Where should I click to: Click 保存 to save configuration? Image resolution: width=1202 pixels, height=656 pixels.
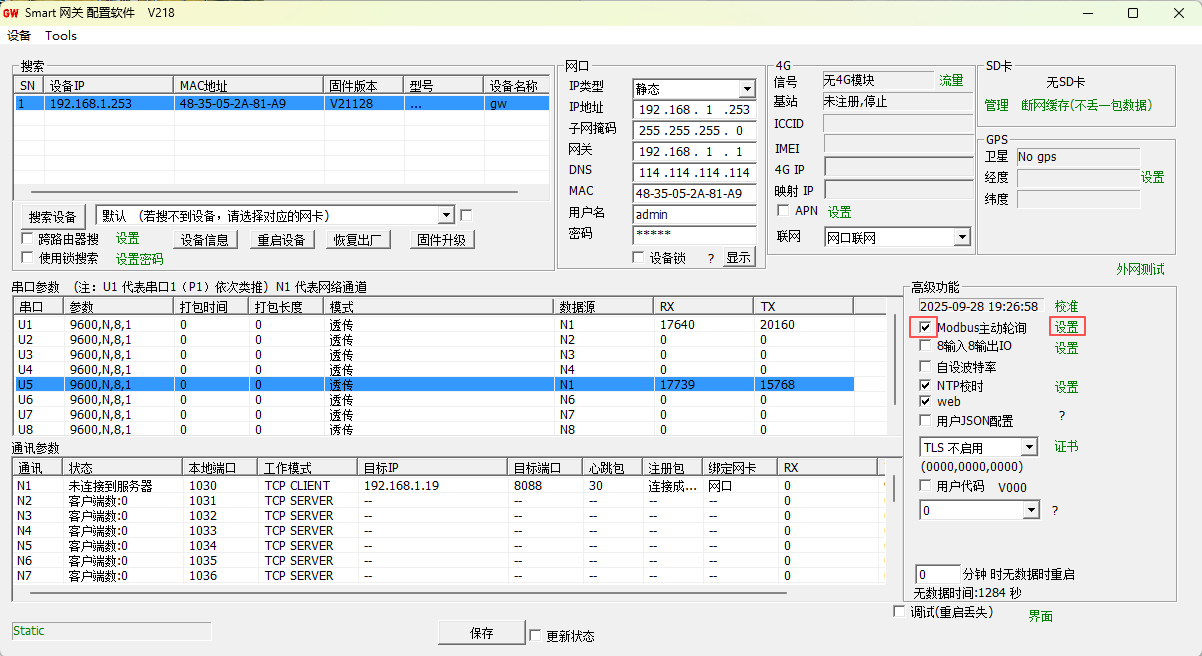(481, 633)
